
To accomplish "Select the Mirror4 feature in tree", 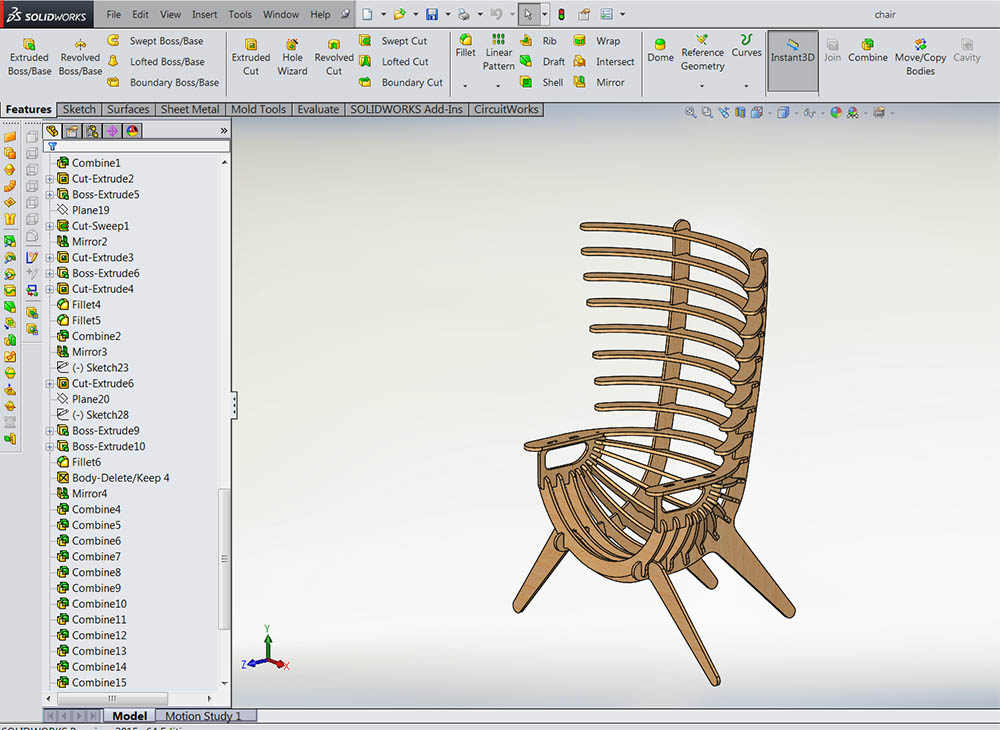I will coord(82,494).
